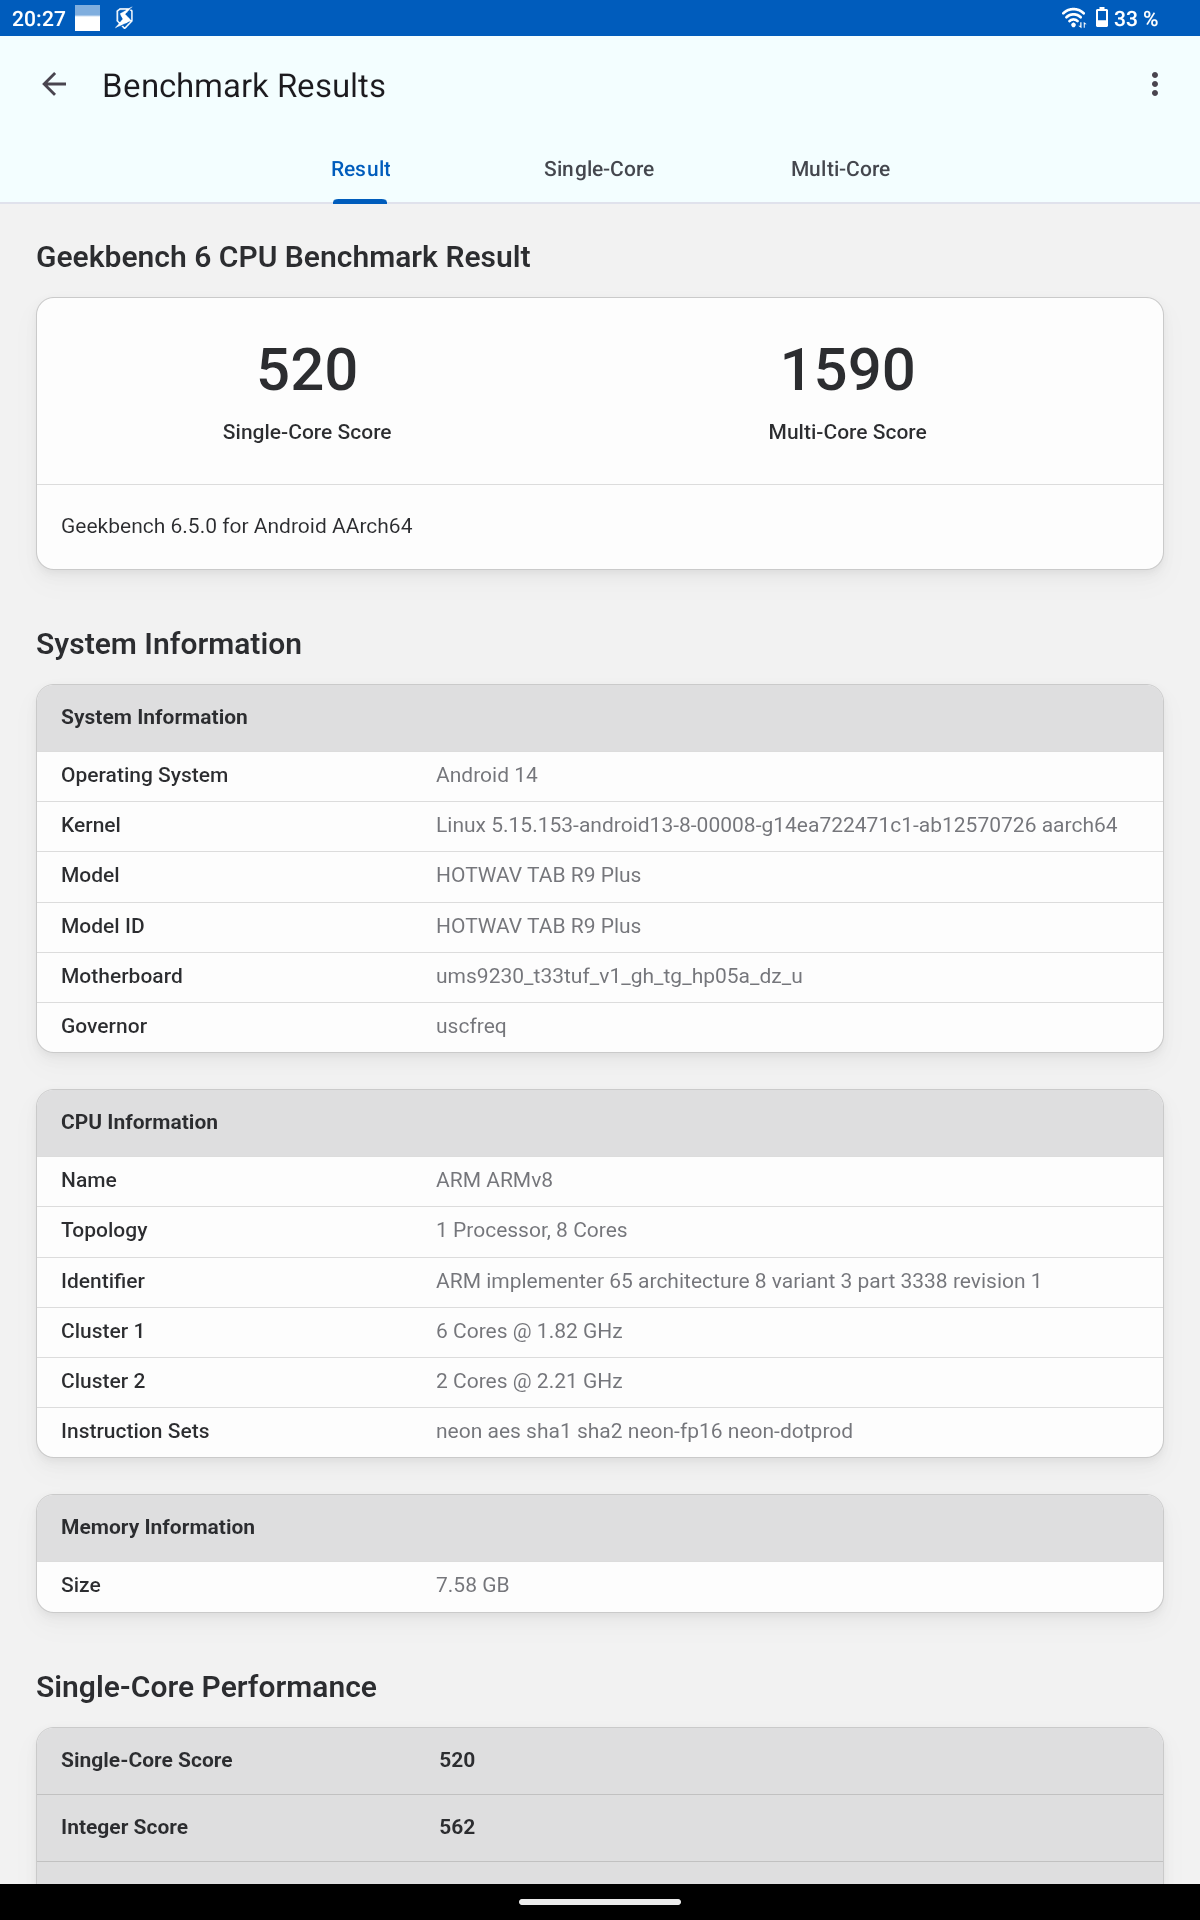Switch to the Multi-Core tab
Image resolution: width=1200 pixels, height=1920 pixels.
click(840, 169)
